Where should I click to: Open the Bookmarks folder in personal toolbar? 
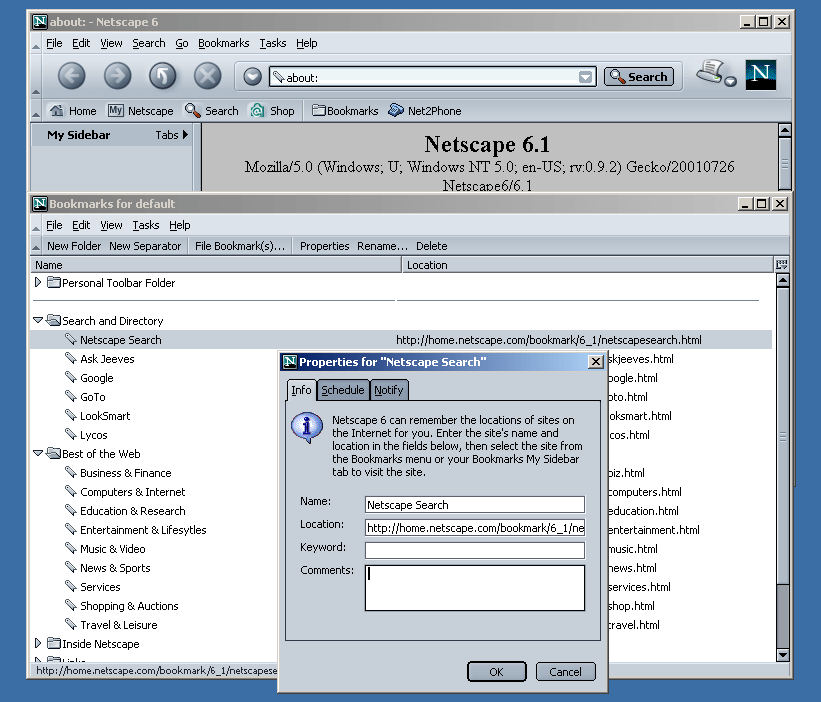coord(345,111)
